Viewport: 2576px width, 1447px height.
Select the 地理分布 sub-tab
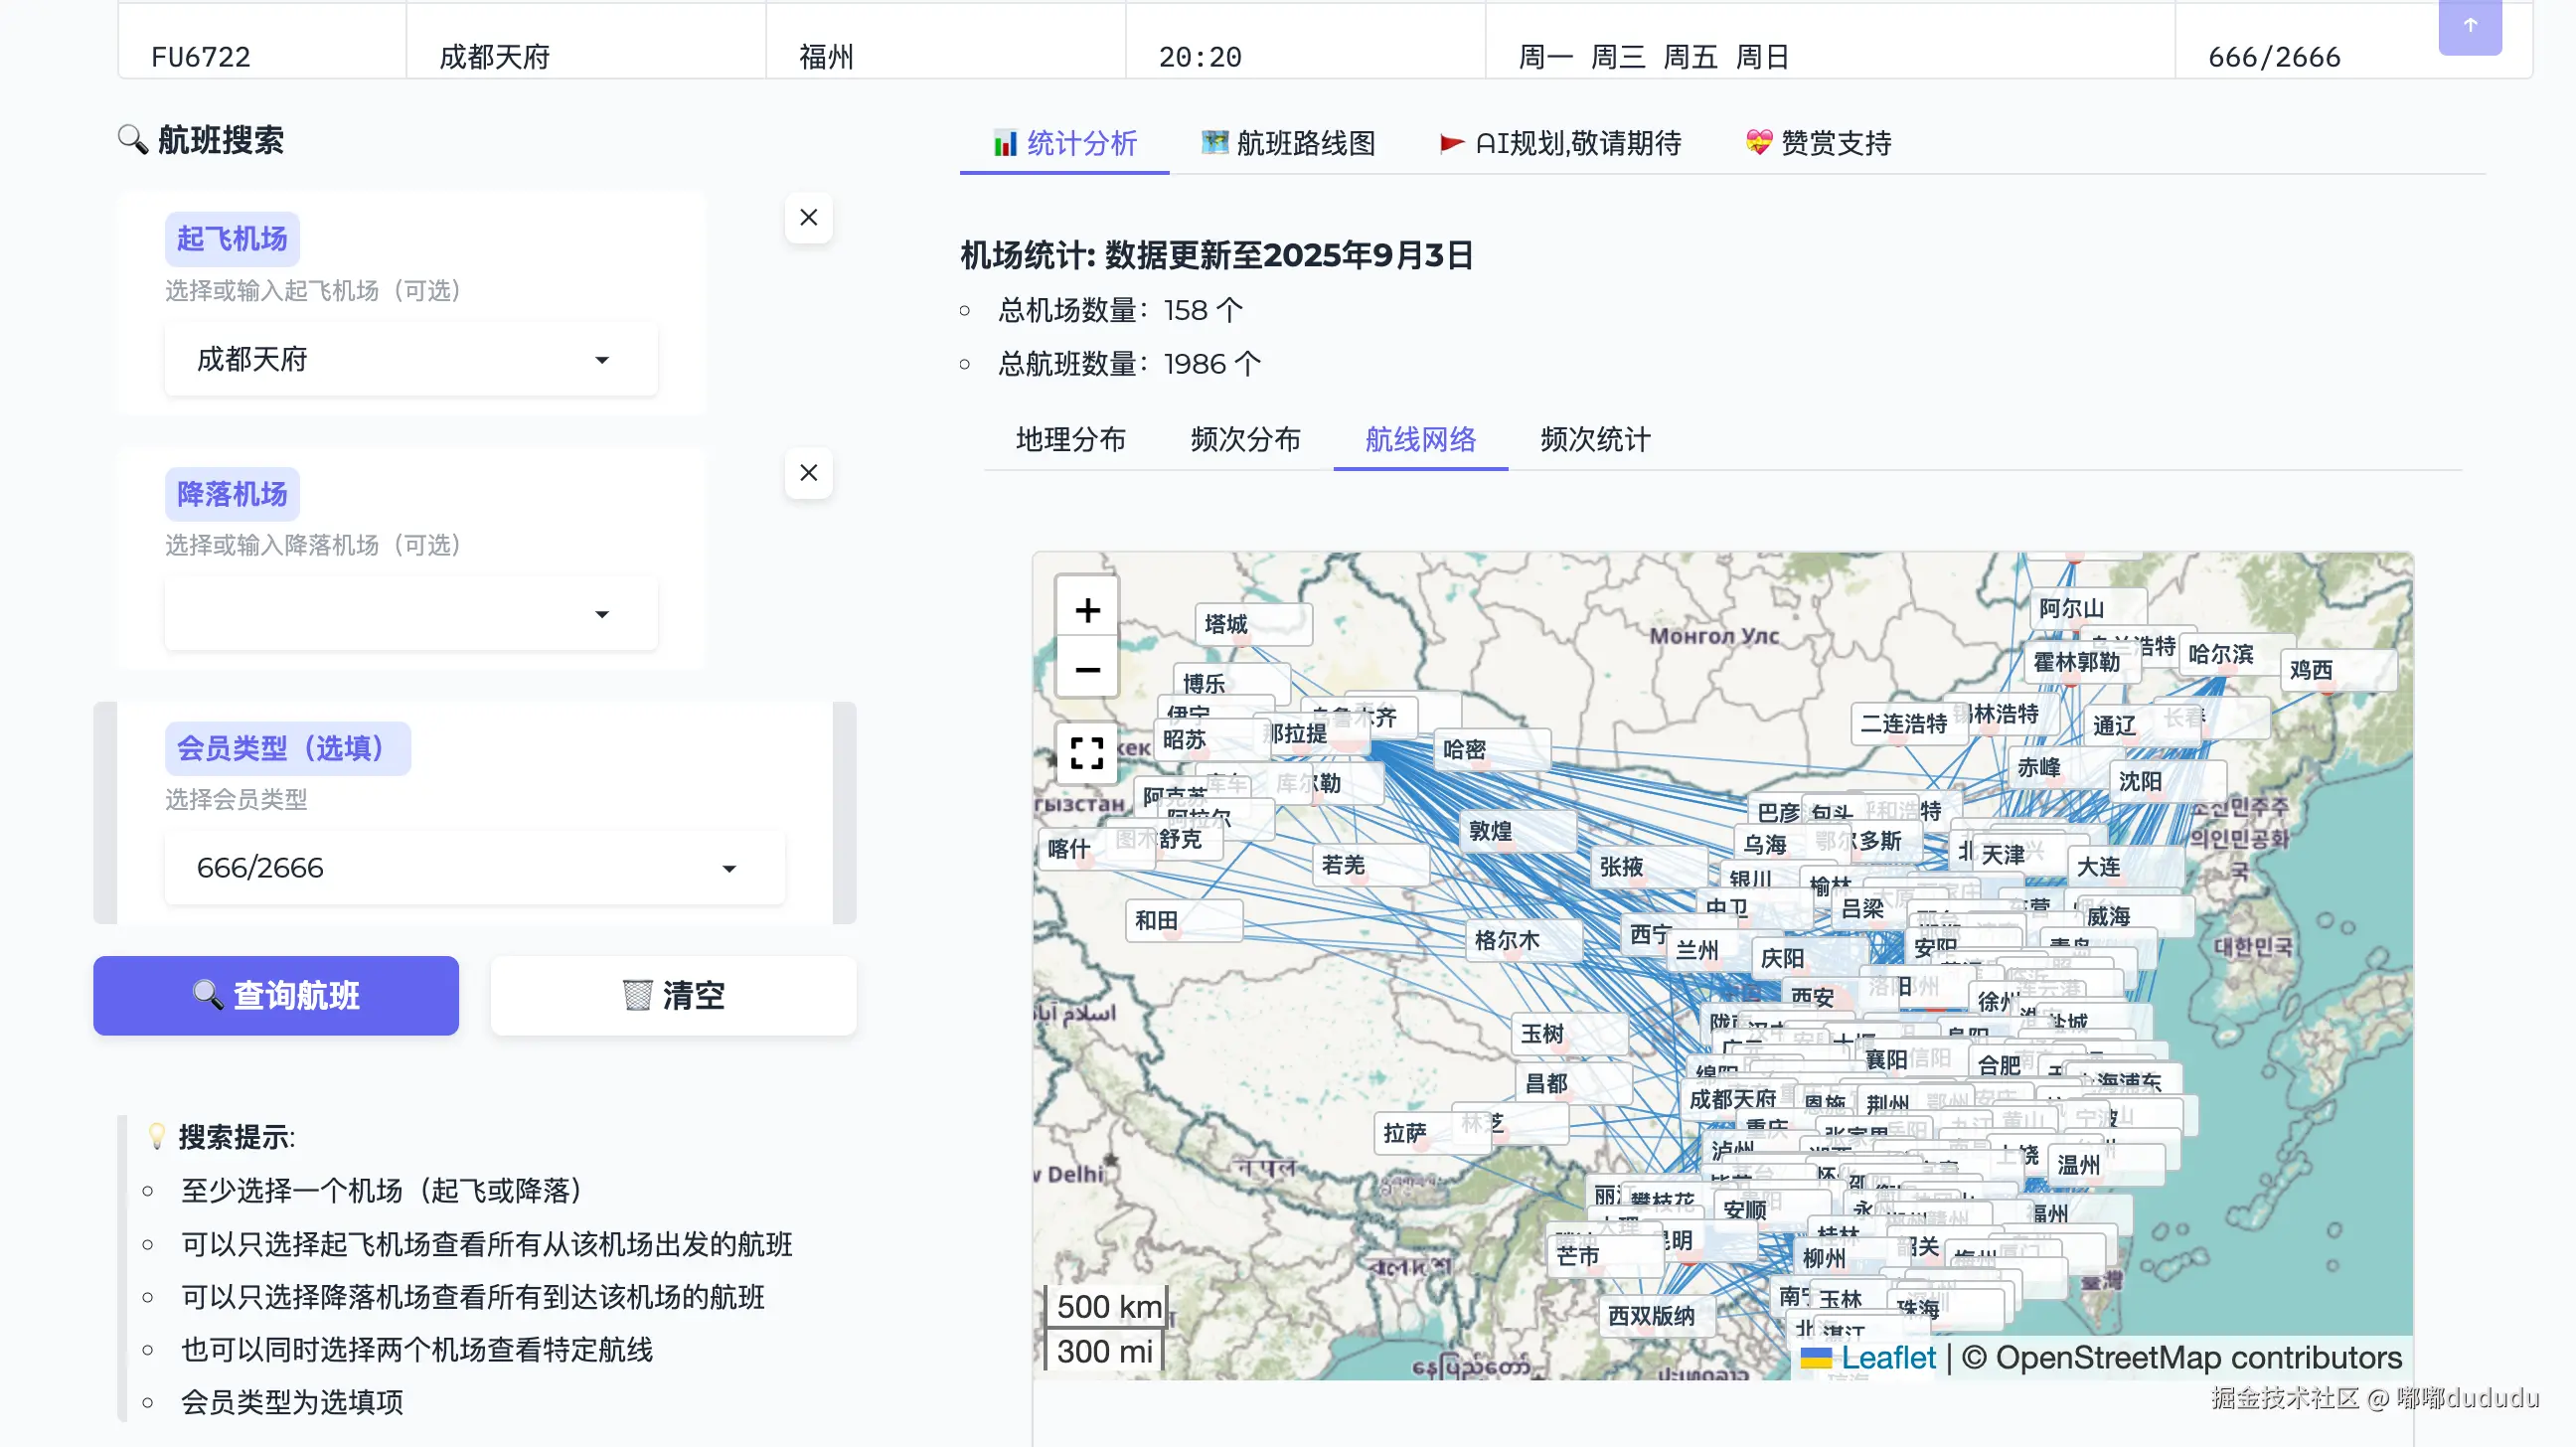(1070, 439)
